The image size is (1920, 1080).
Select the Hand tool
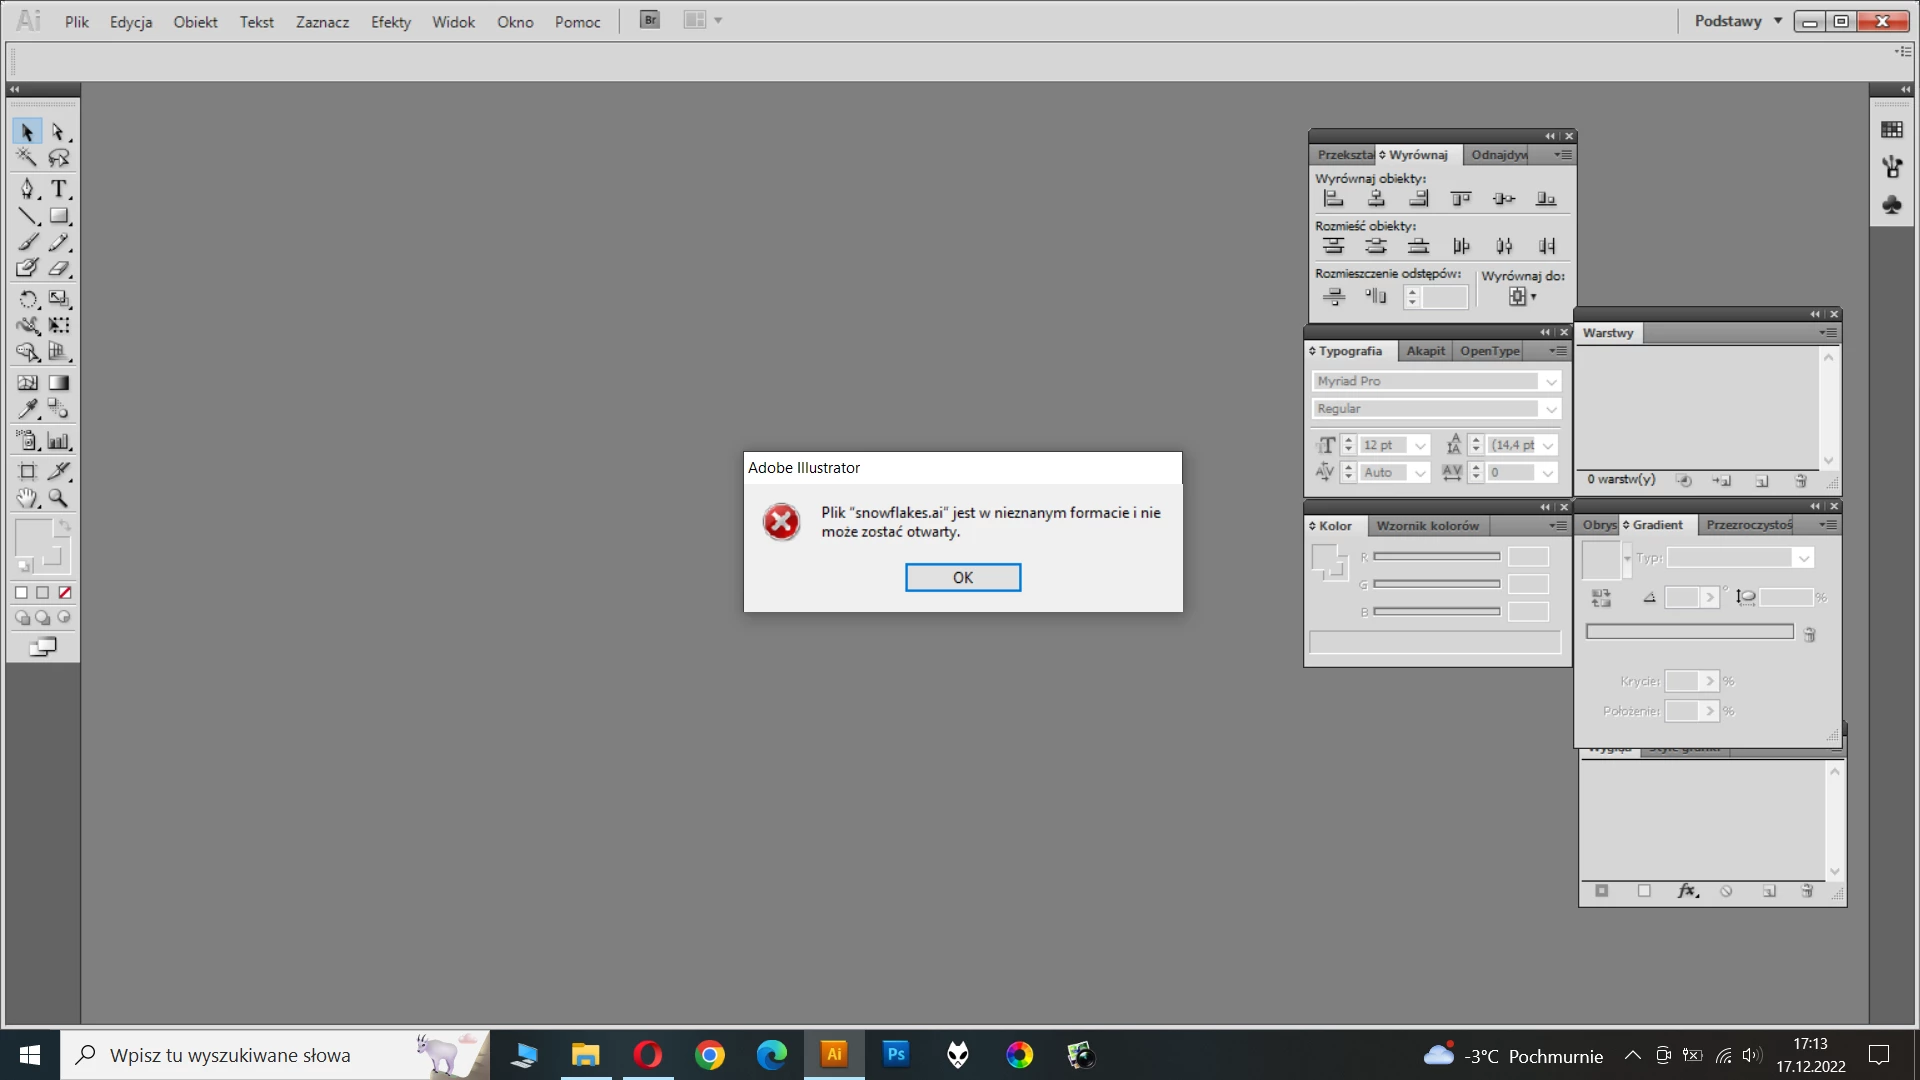[27, 498]
